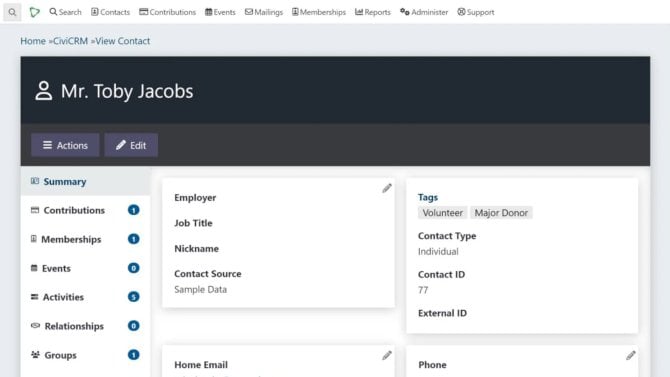This screenshot has height=377, width=670.
Task: Click the Tags heading link
Action: [x=428, y=197]
